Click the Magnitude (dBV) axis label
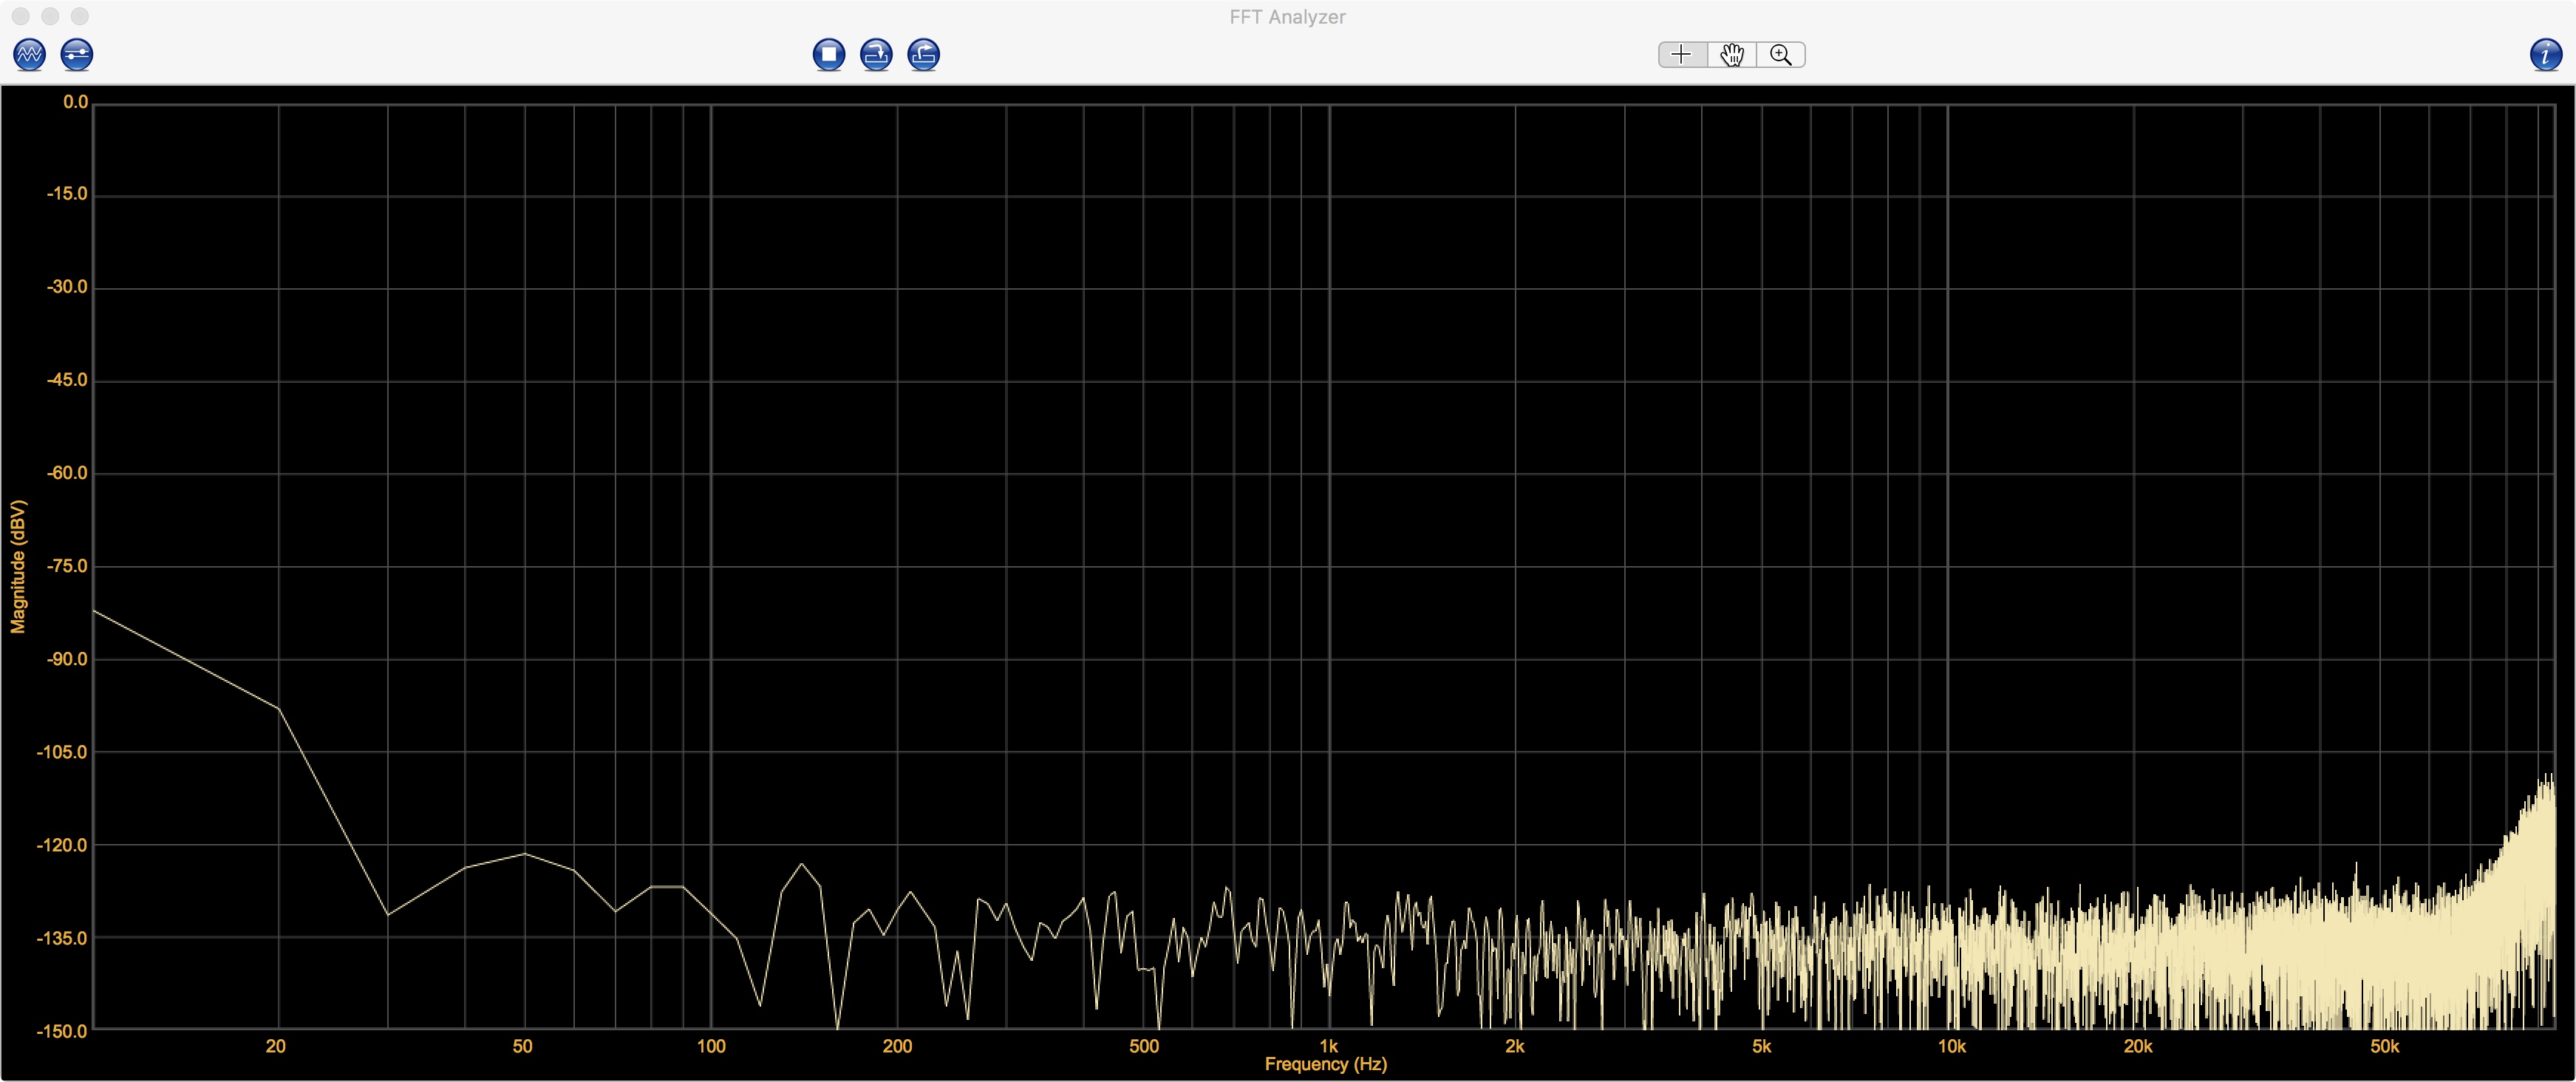The image size is (2576, 1082). coord(18,567)
